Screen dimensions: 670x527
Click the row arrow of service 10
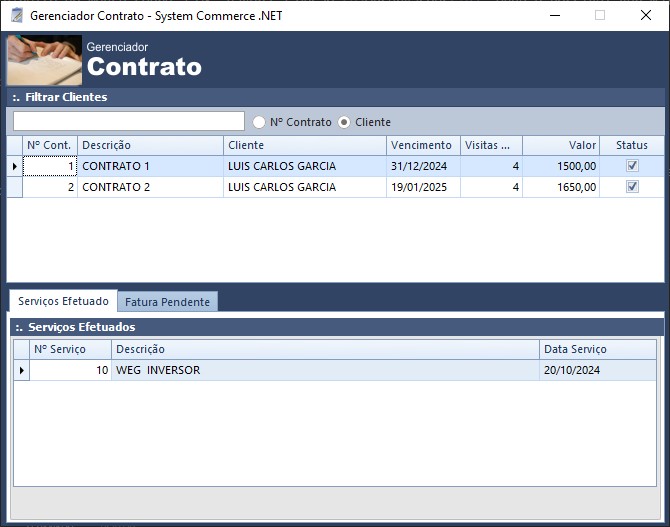coord(22,370)
